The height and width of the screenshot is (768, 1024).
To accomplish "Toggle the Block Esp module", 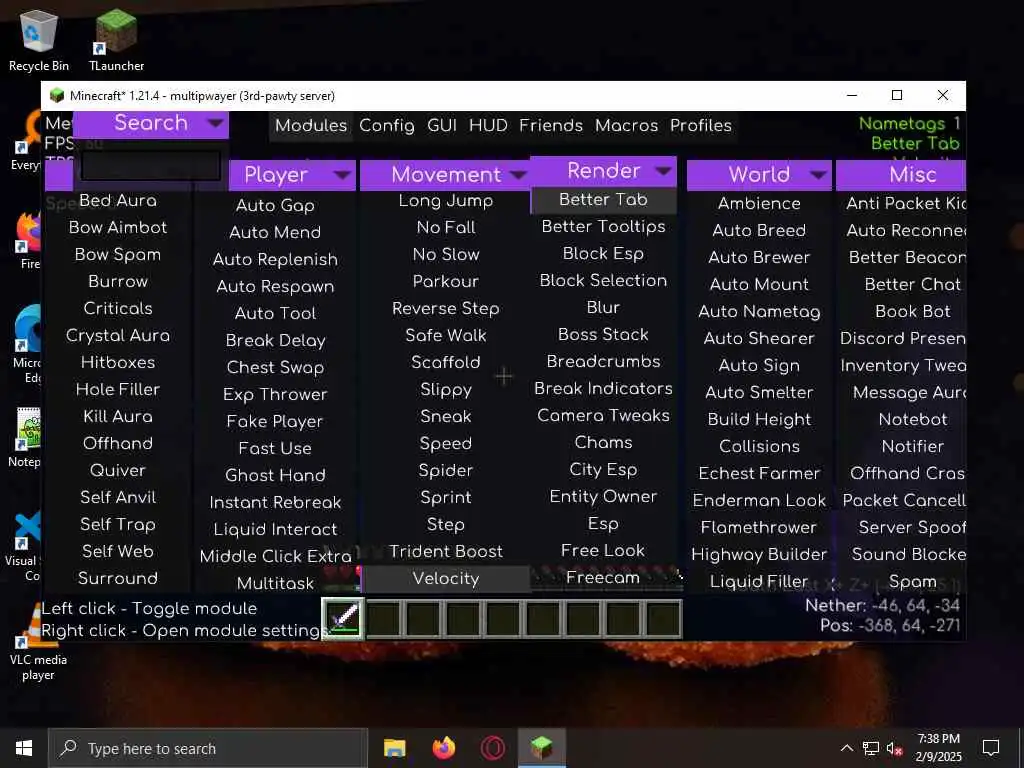I will pyautogui.click(x=603, y=253).
